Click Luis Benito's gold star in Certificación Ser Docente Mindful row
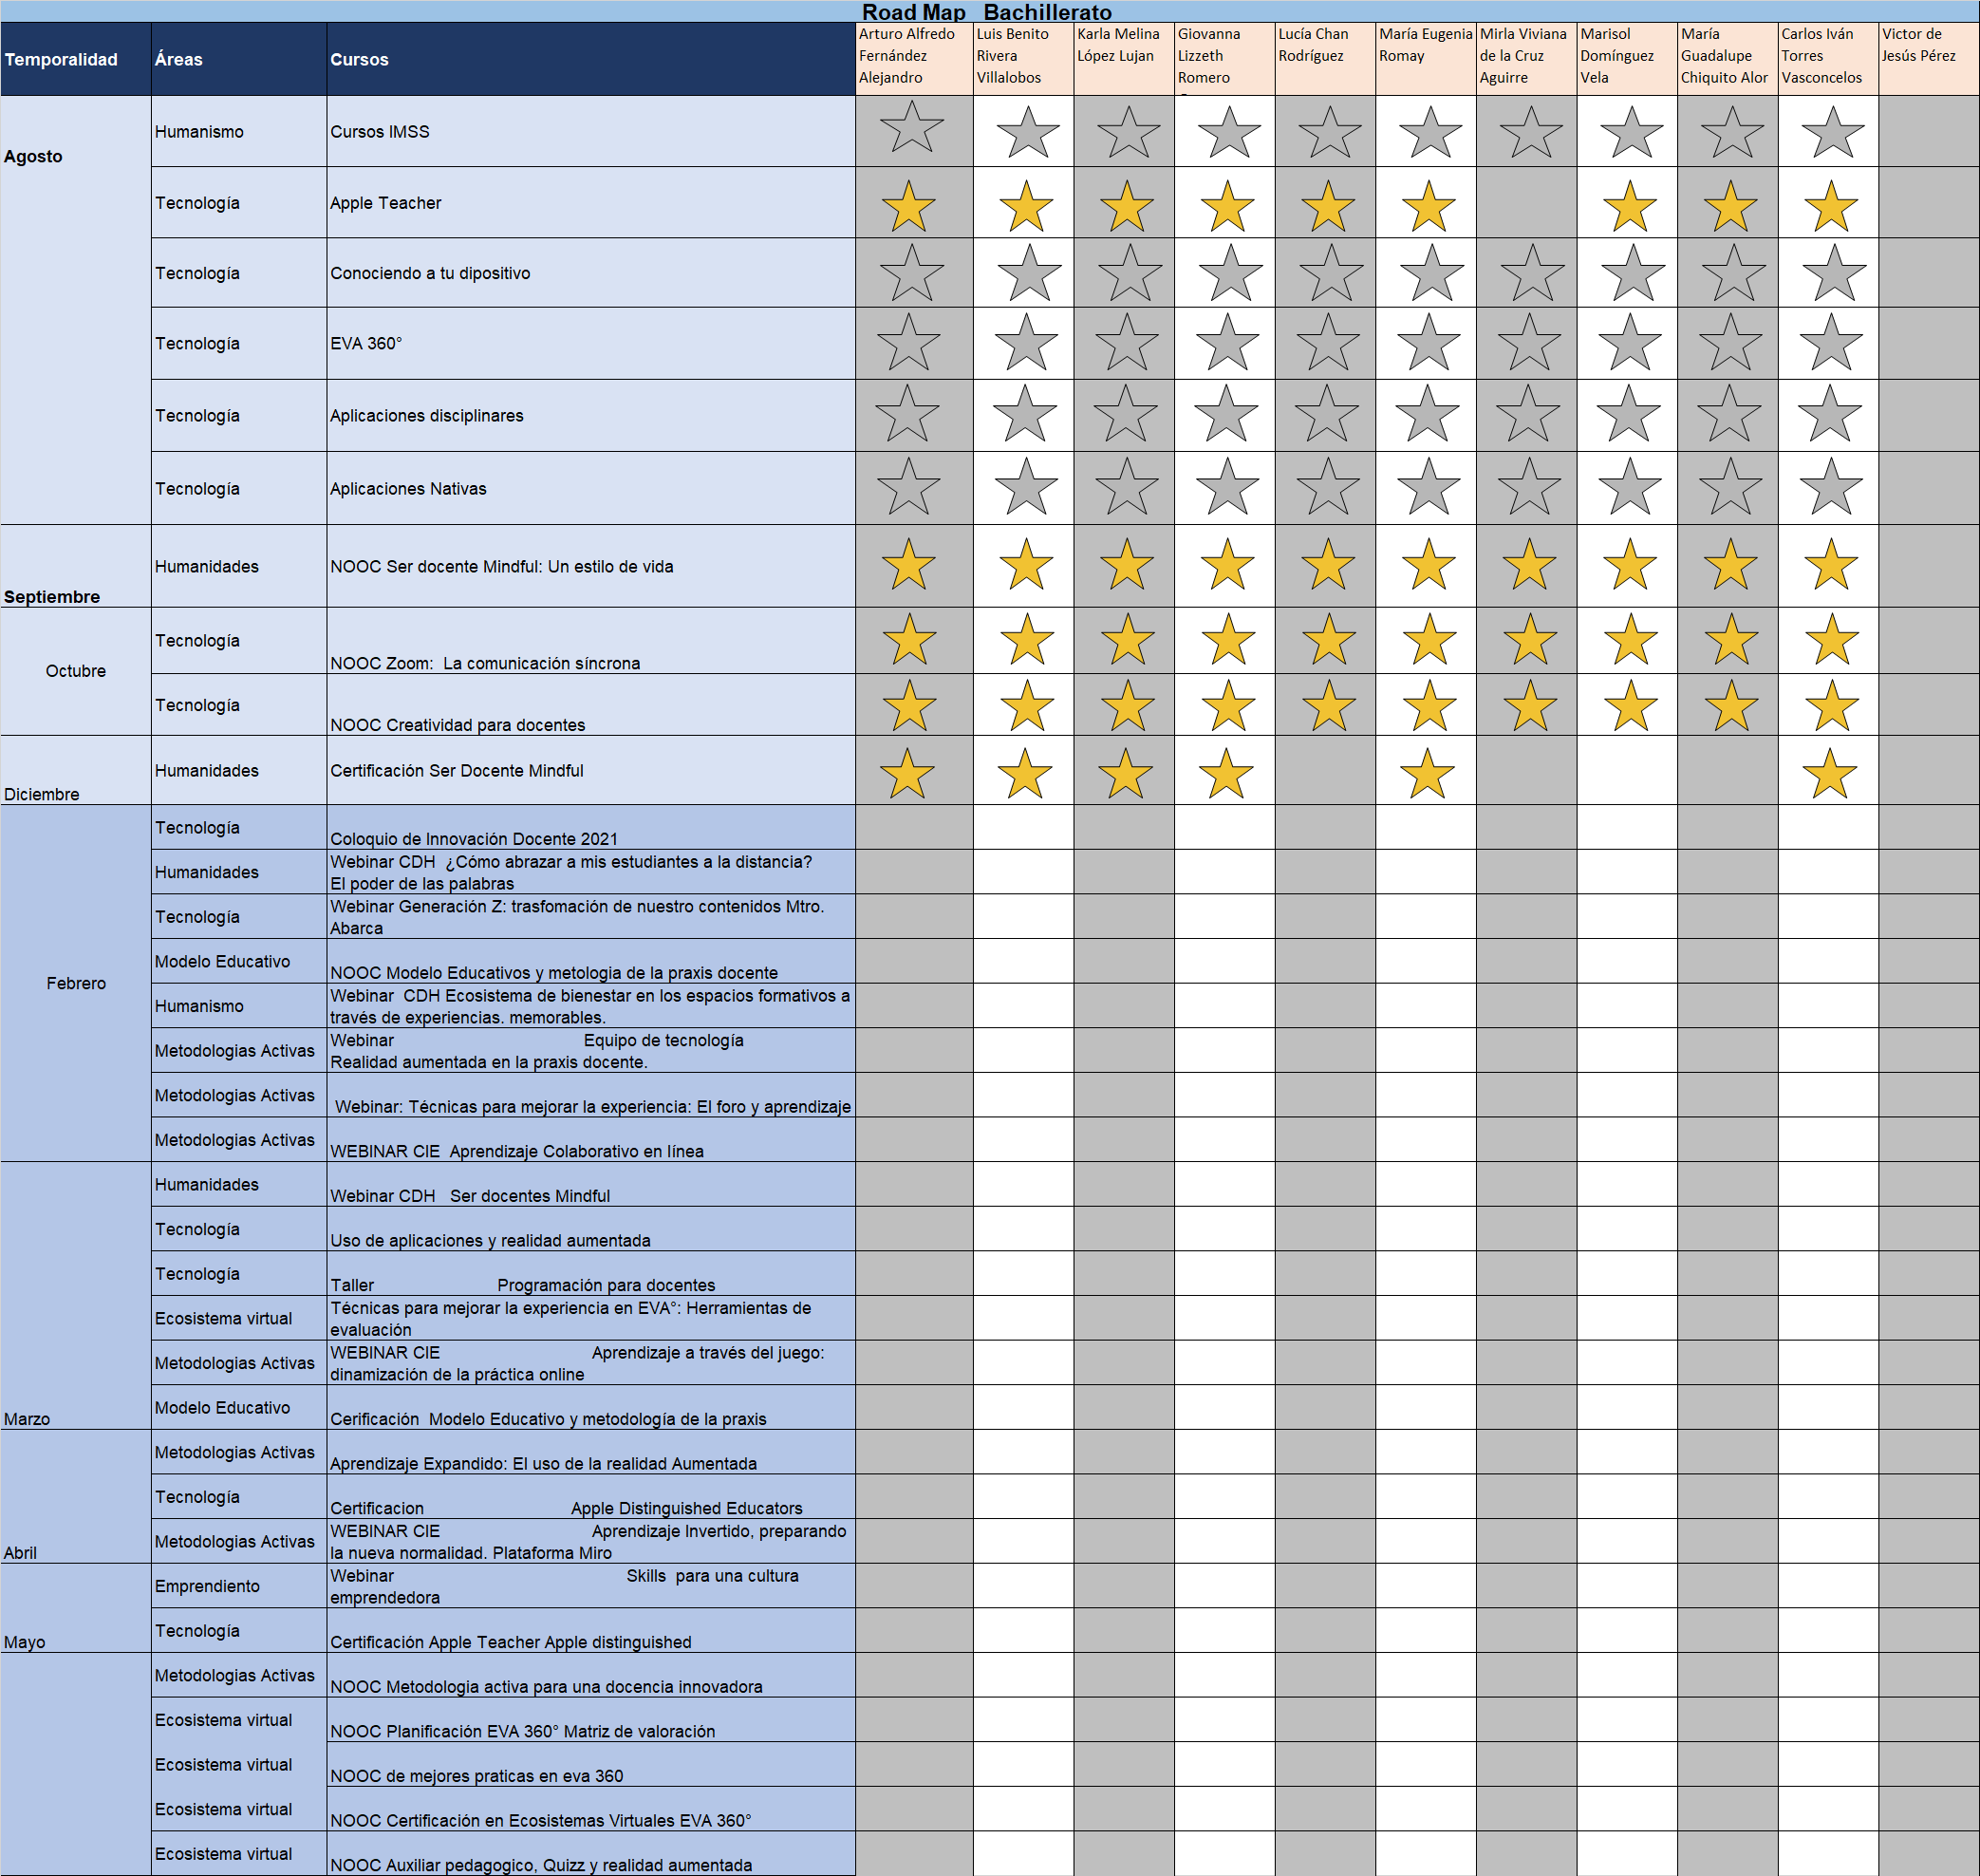This screenshot has height=1876, width=1980. tap(1025, 773)
